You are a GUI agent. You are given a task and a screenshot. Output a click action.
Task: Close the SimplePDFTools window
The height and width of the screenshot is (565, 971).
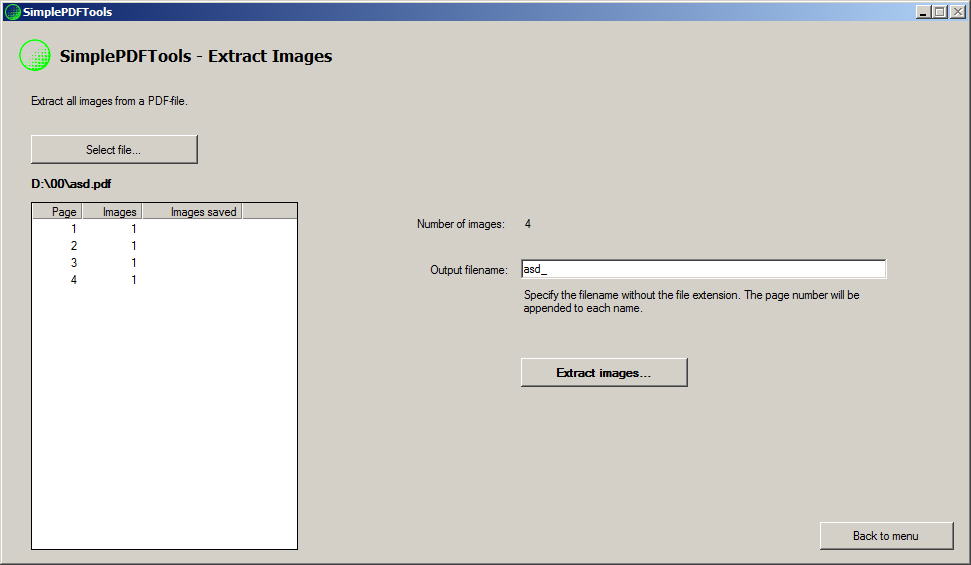[957, 12]
